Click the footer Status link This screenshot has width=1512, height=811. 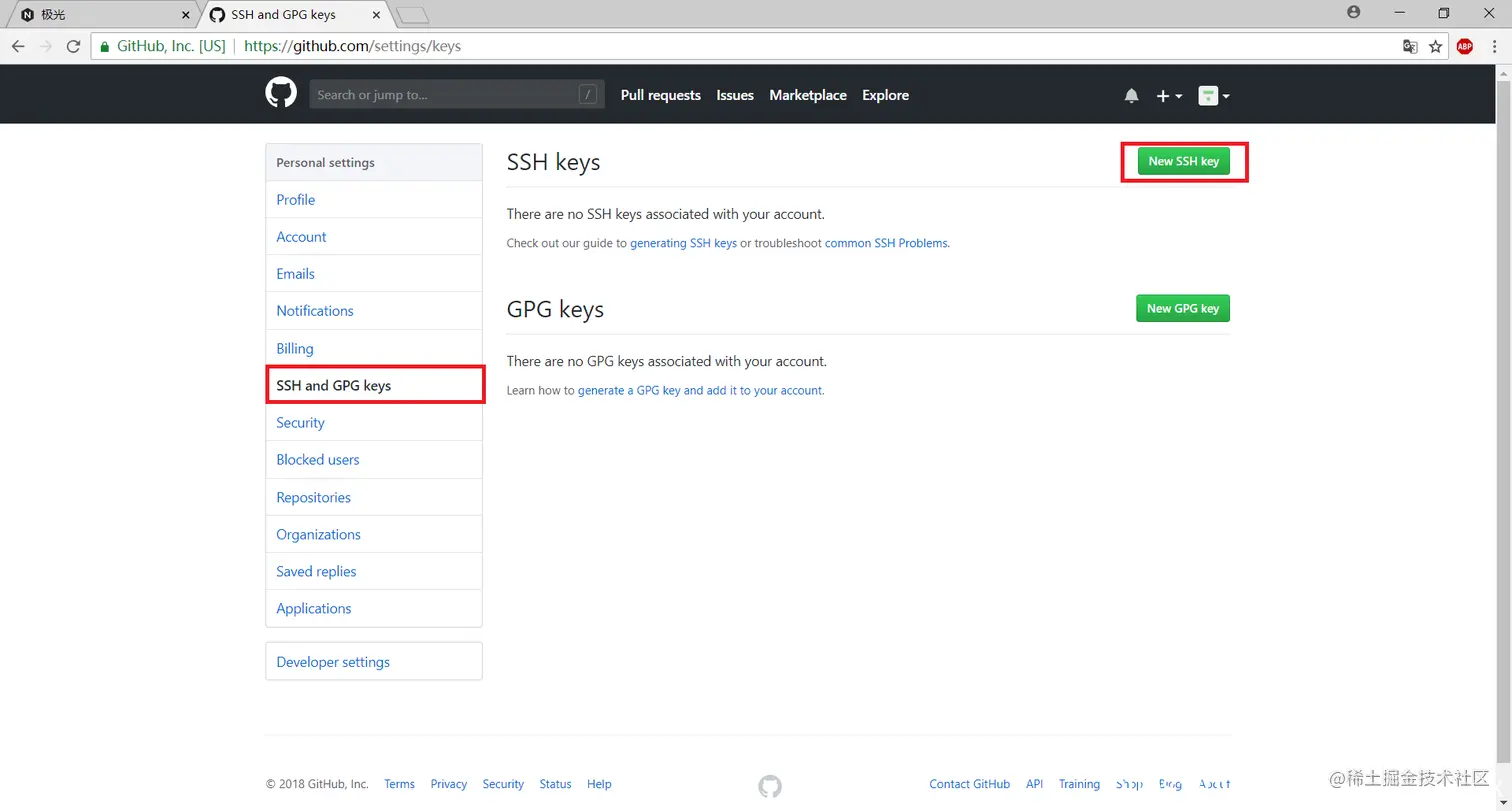[555, 784]
